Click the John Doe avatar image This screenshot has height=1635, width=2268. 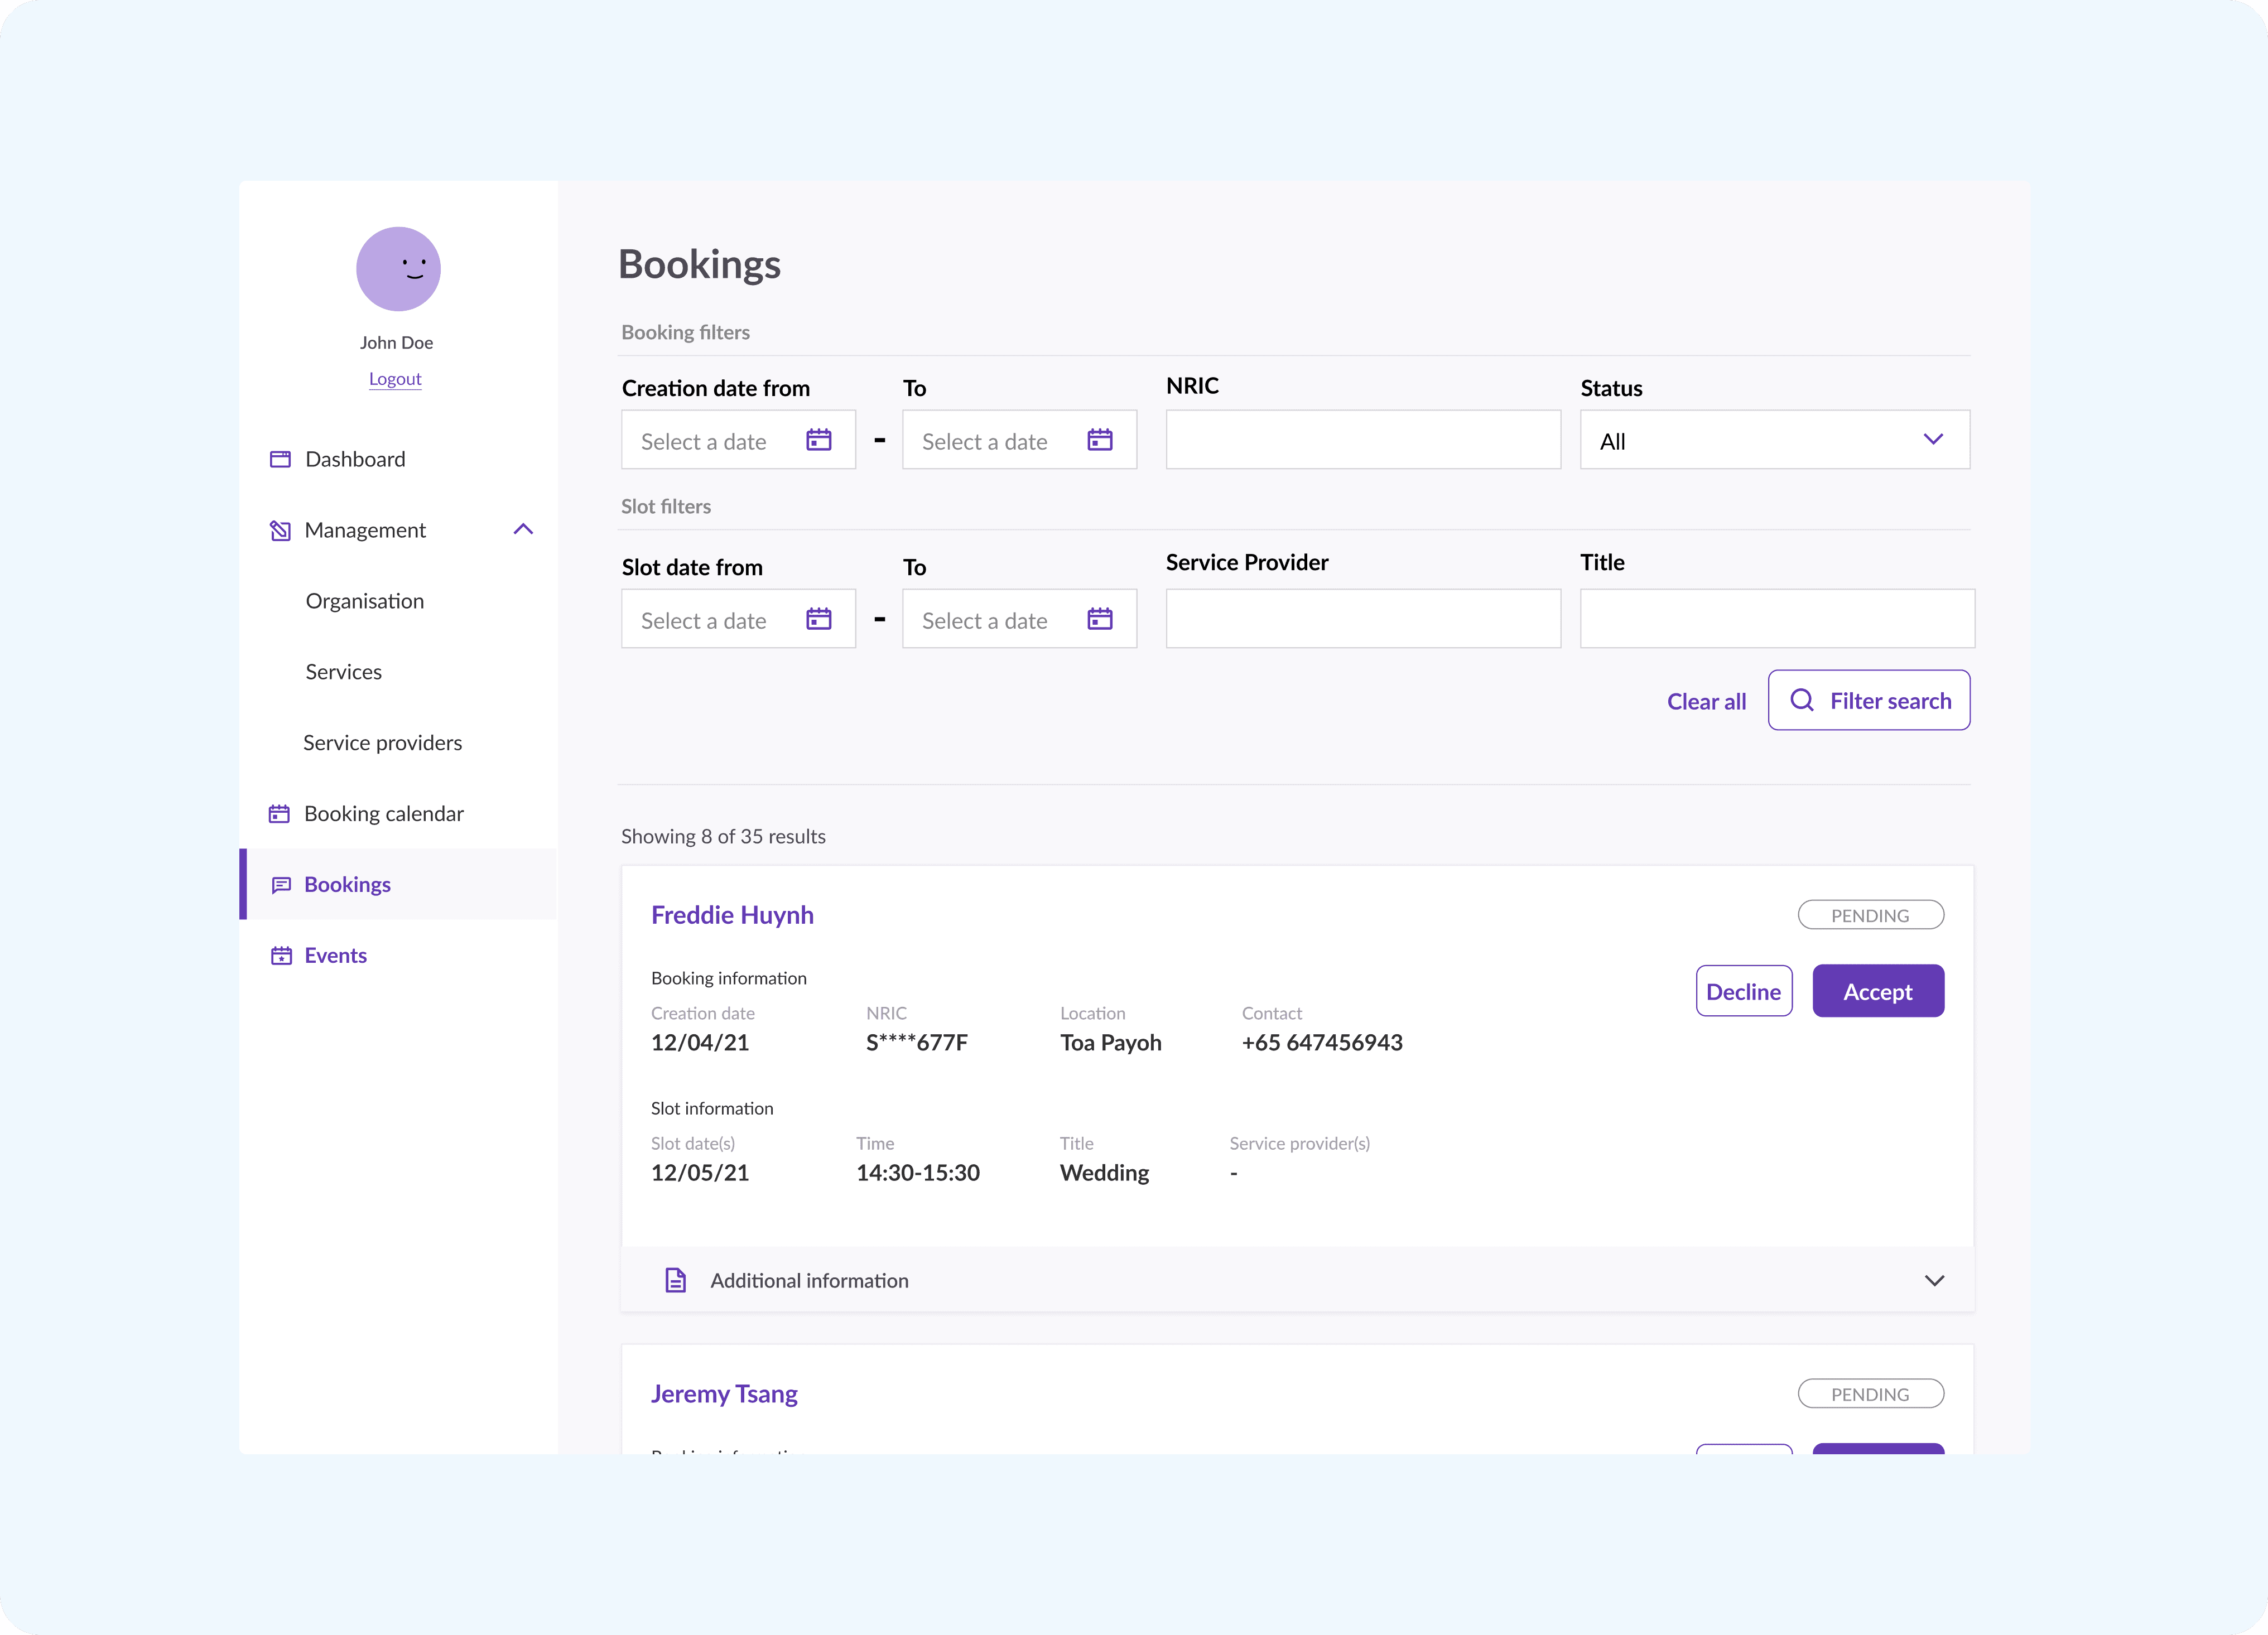pyautogui.click(x=398, y=269)
